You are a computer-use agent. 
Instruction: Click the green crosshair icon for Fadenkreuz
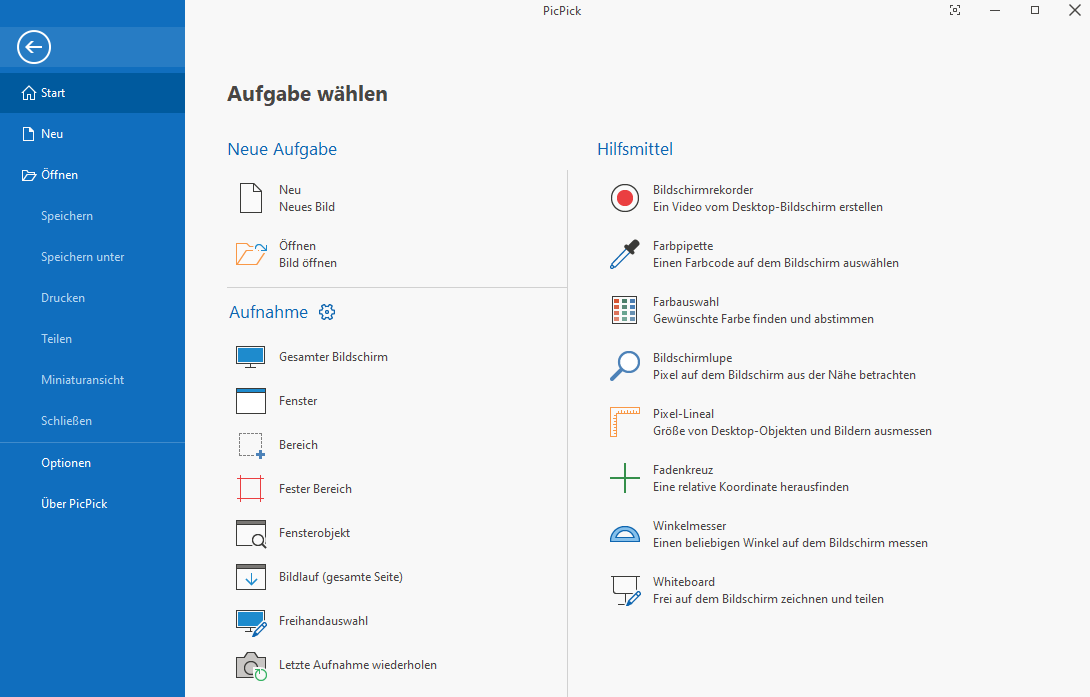(625, 478)
